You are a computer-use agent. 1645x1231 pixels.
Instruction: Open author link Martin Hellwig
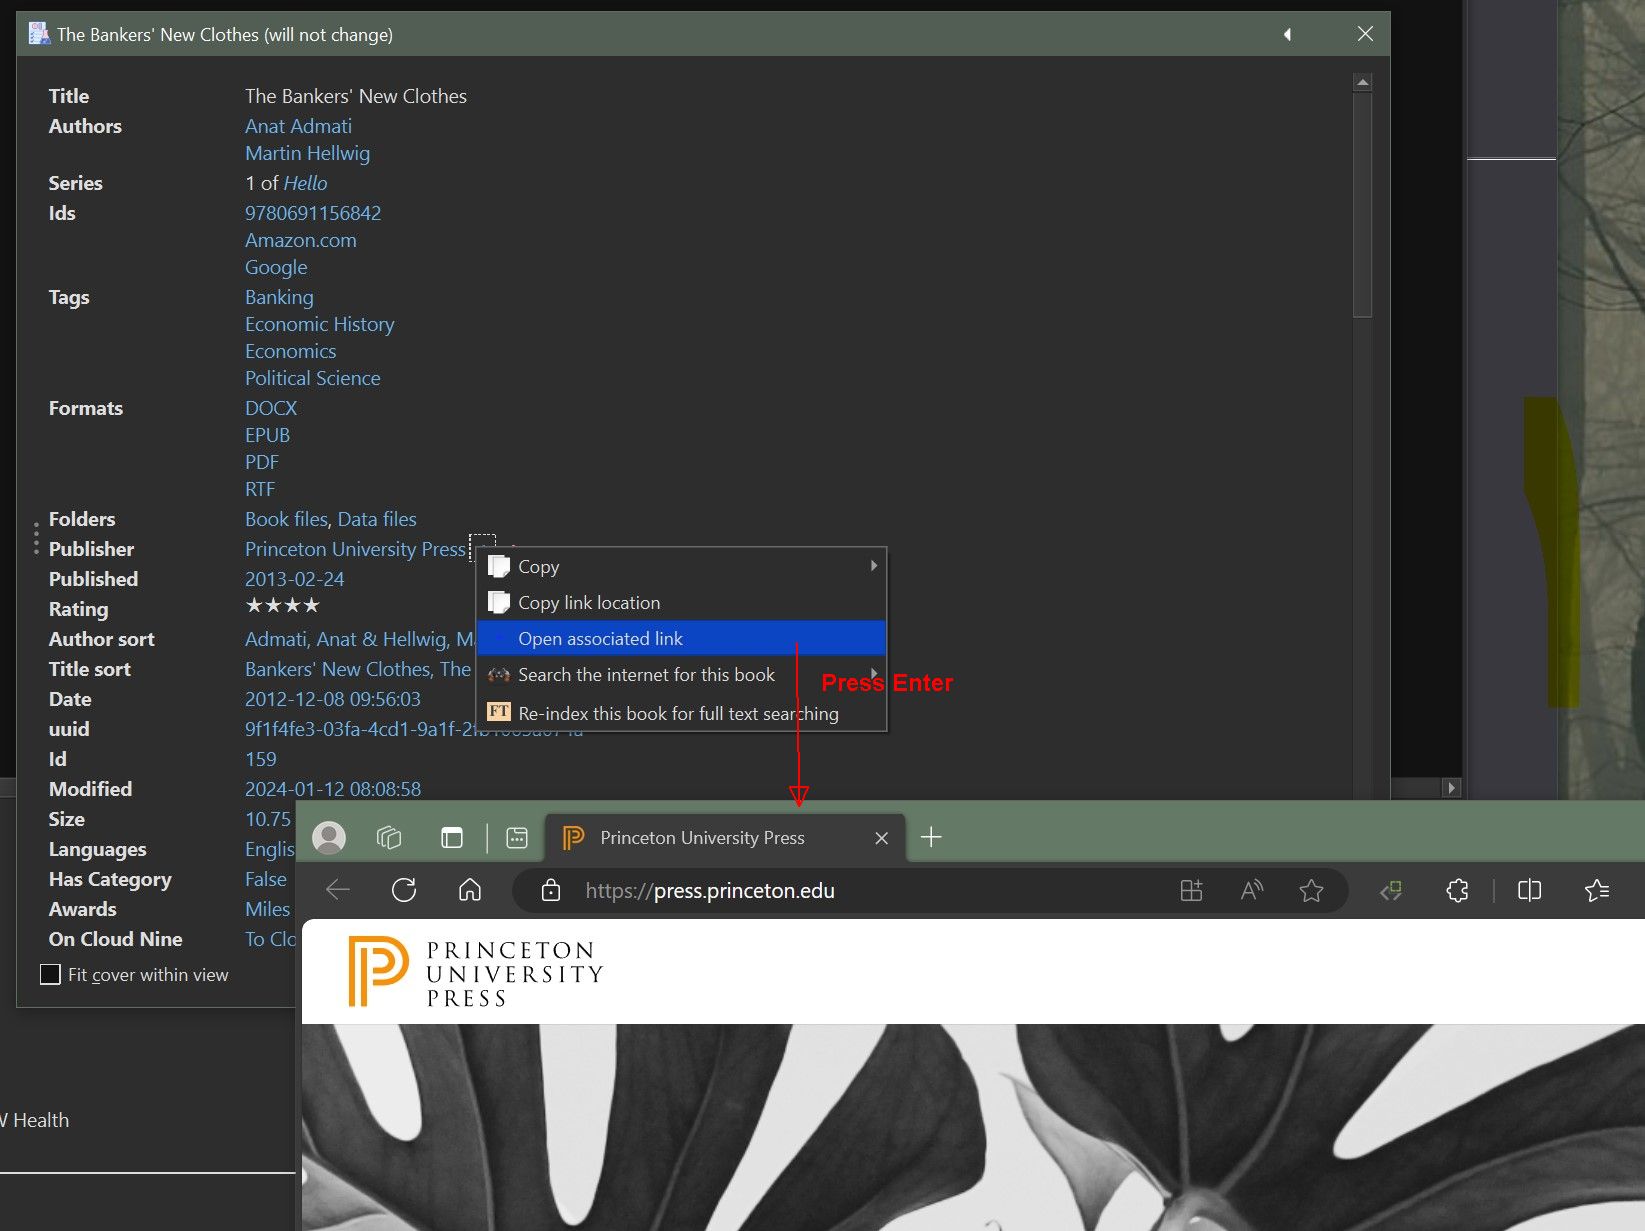307,153
